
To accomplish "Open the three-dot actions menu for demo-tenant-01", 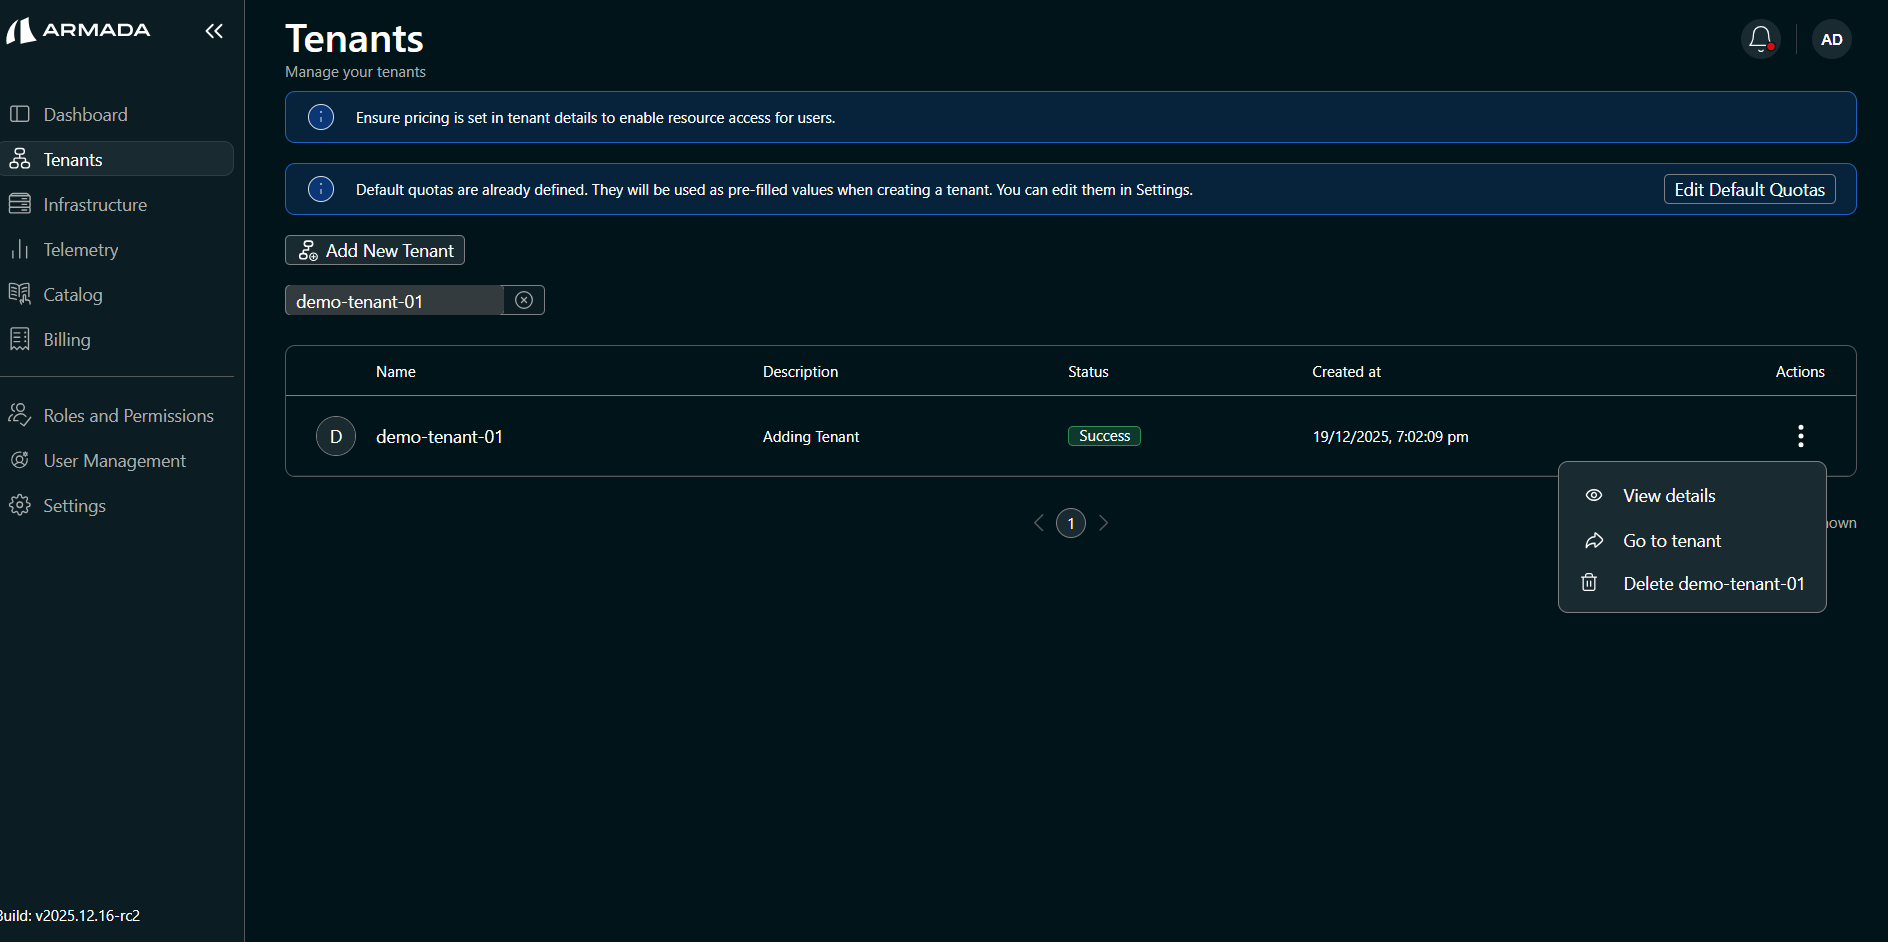I will tap(1800, 436).
